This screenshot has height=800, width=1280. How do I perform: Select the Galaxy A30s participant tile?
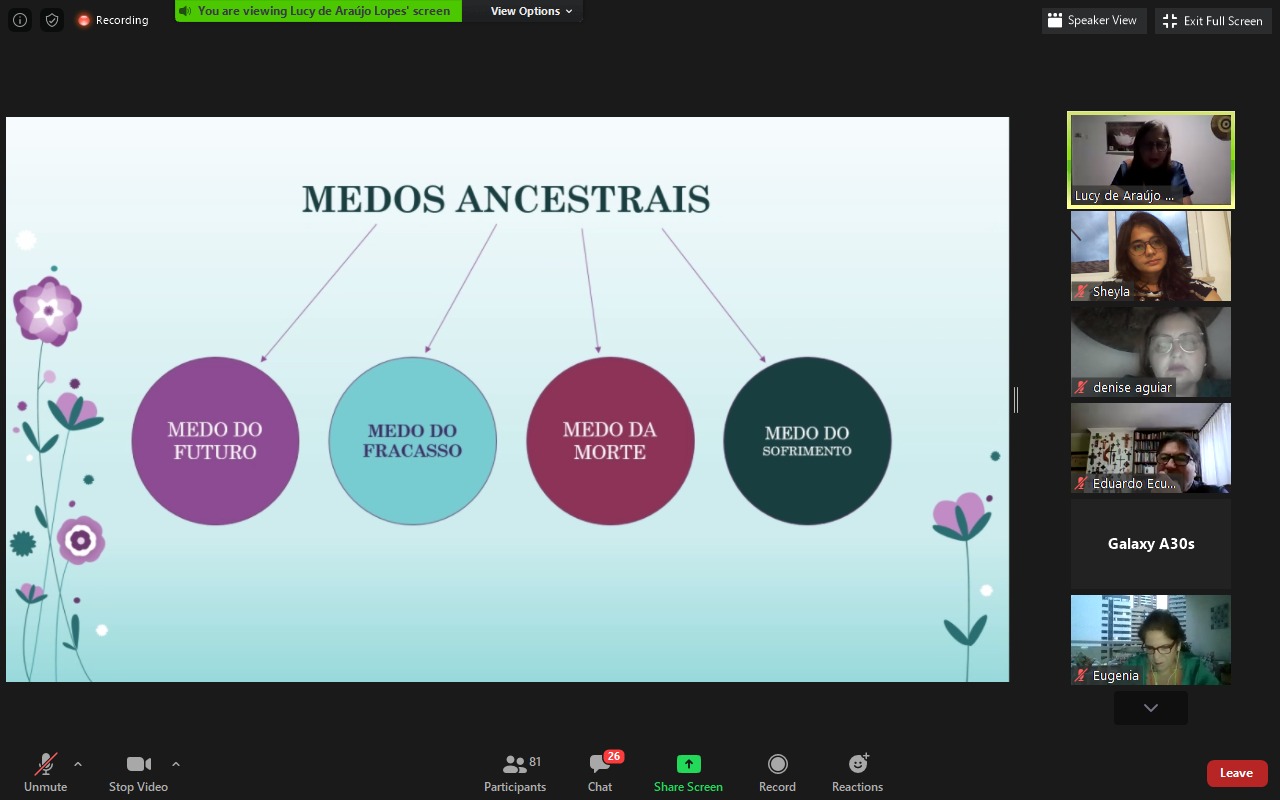(x=1151, y=544)
